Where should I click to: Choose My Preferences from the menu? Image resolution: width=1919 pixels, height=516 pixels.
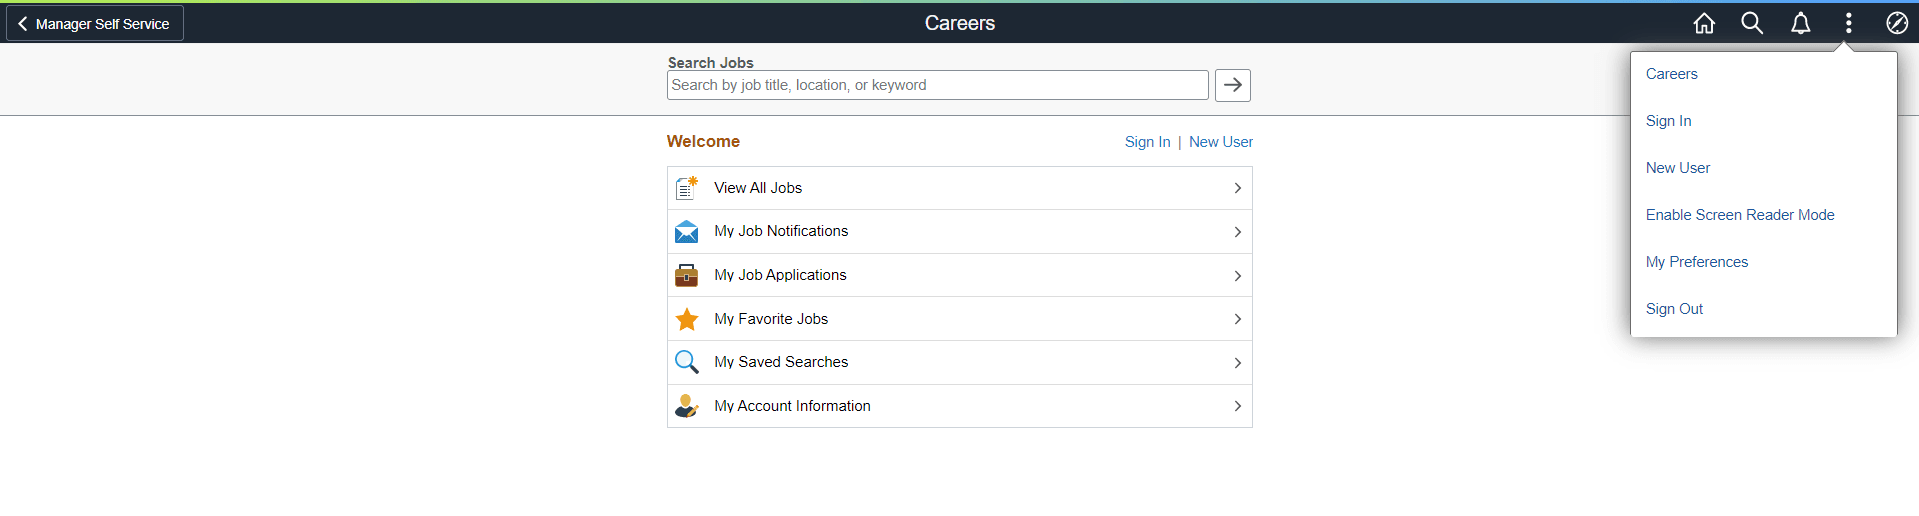[1696, 262]
